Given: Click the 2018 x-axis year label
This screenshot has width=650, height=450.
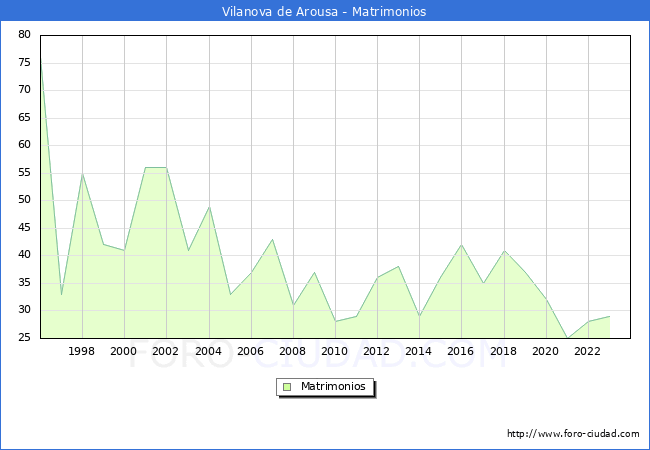Looking at the screenshot, I should 503,351.
